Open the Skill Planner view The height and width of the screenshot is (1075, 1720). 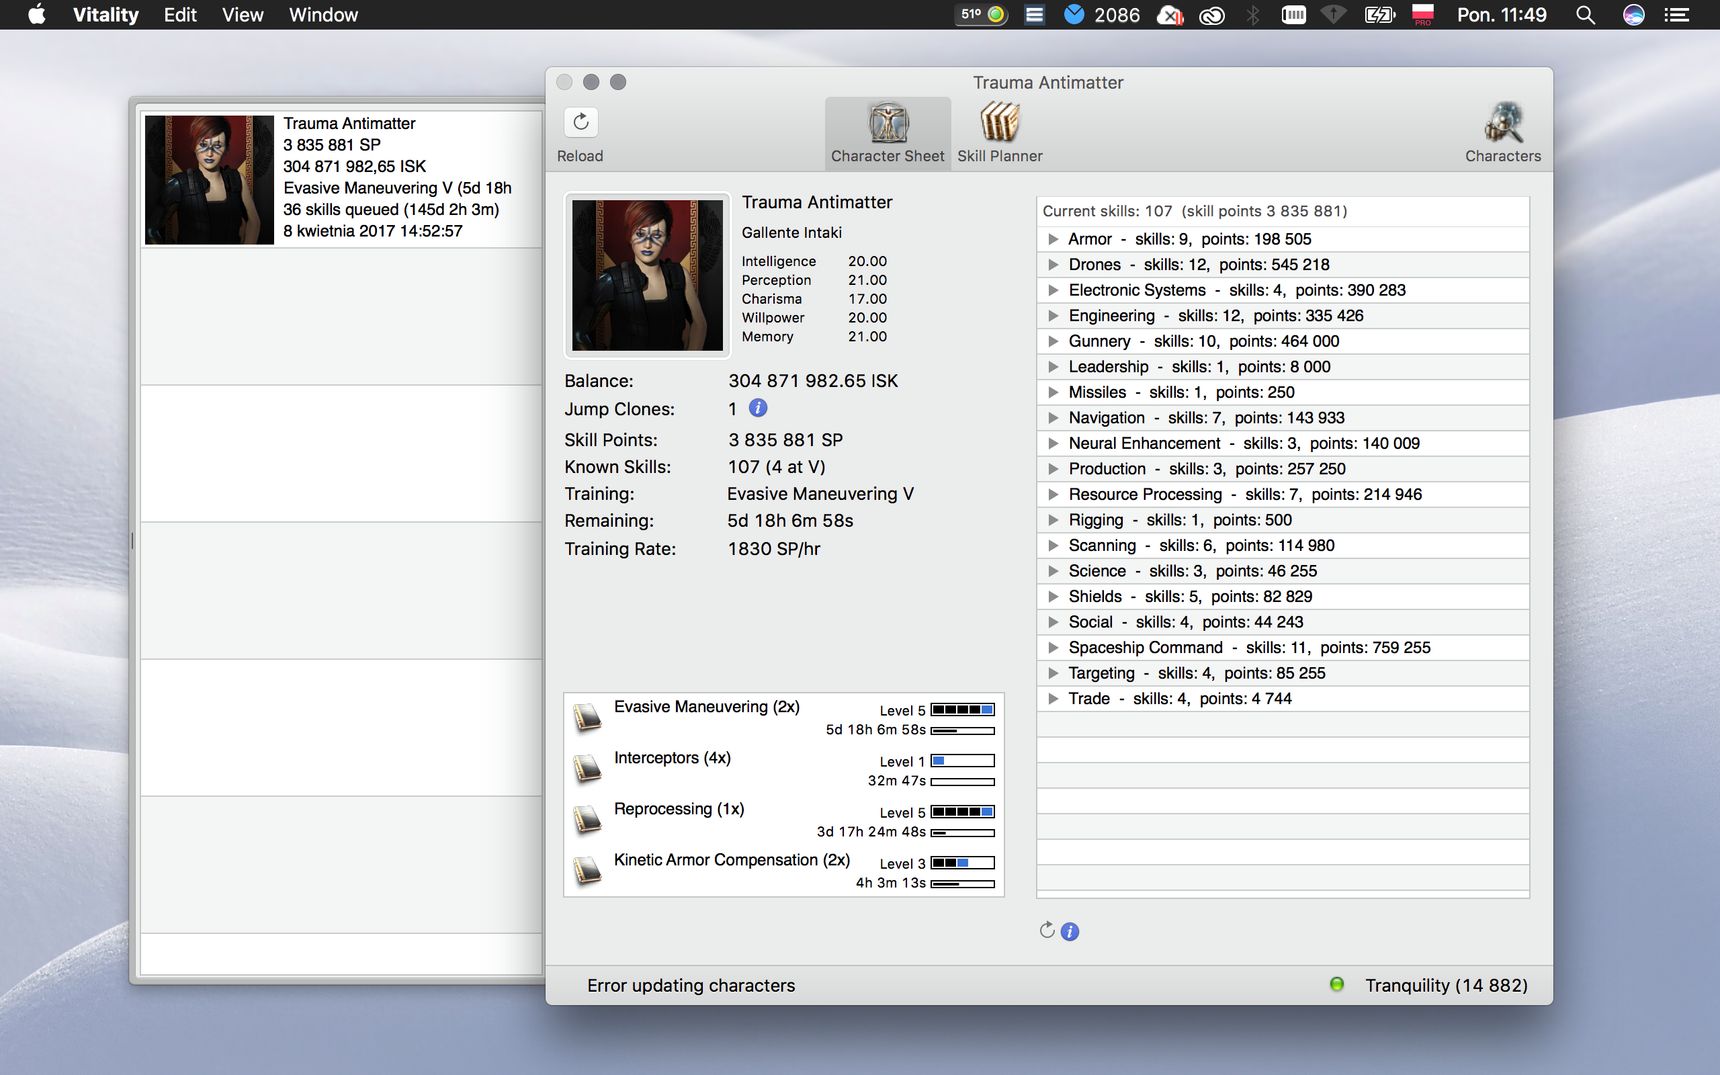999,133
